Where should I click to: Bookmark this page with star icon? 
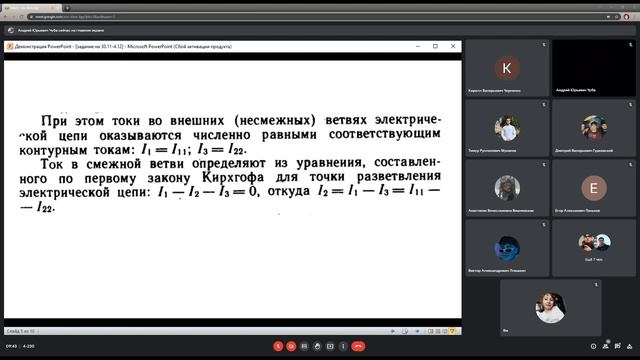(x=617, y=17)
